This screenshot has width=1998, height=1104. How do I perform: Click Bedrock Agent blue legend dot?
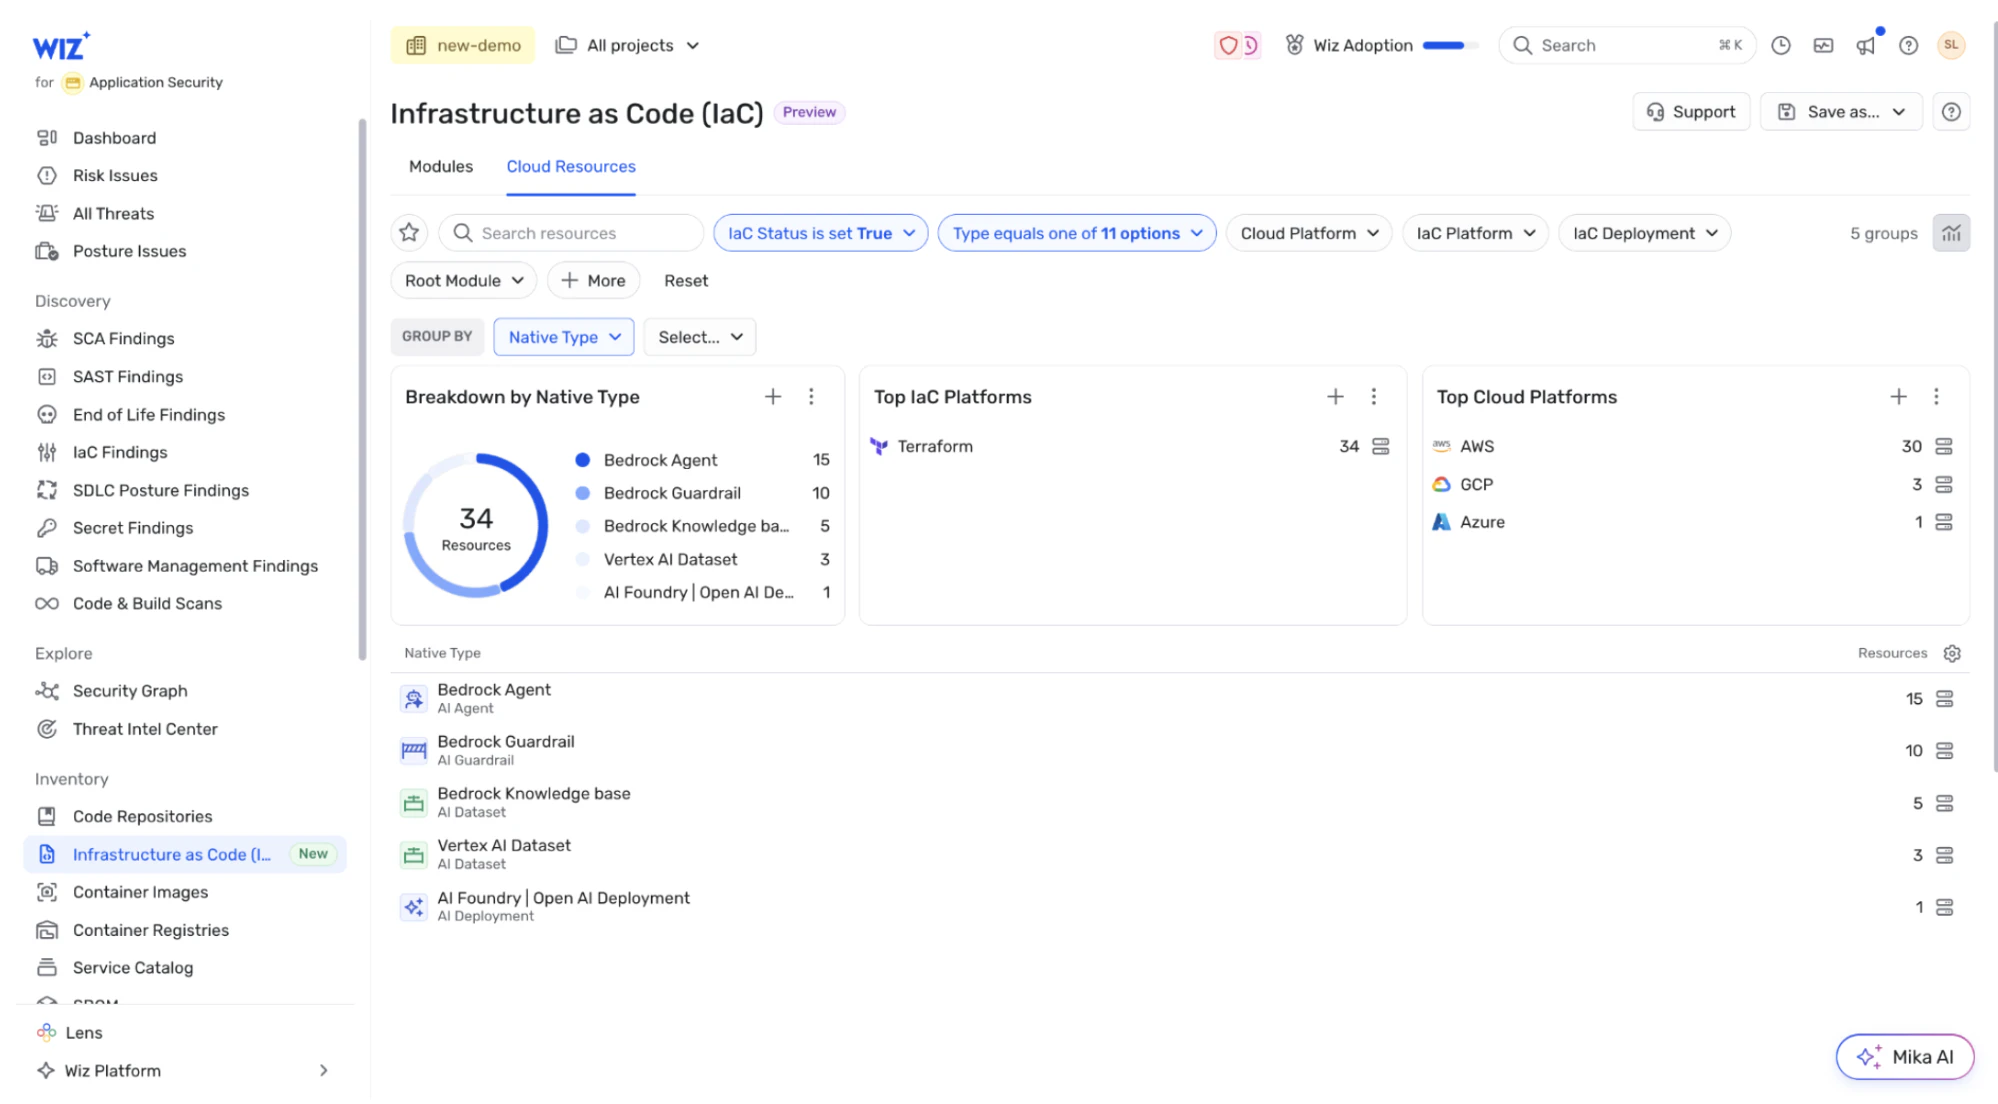click(583, 460)
